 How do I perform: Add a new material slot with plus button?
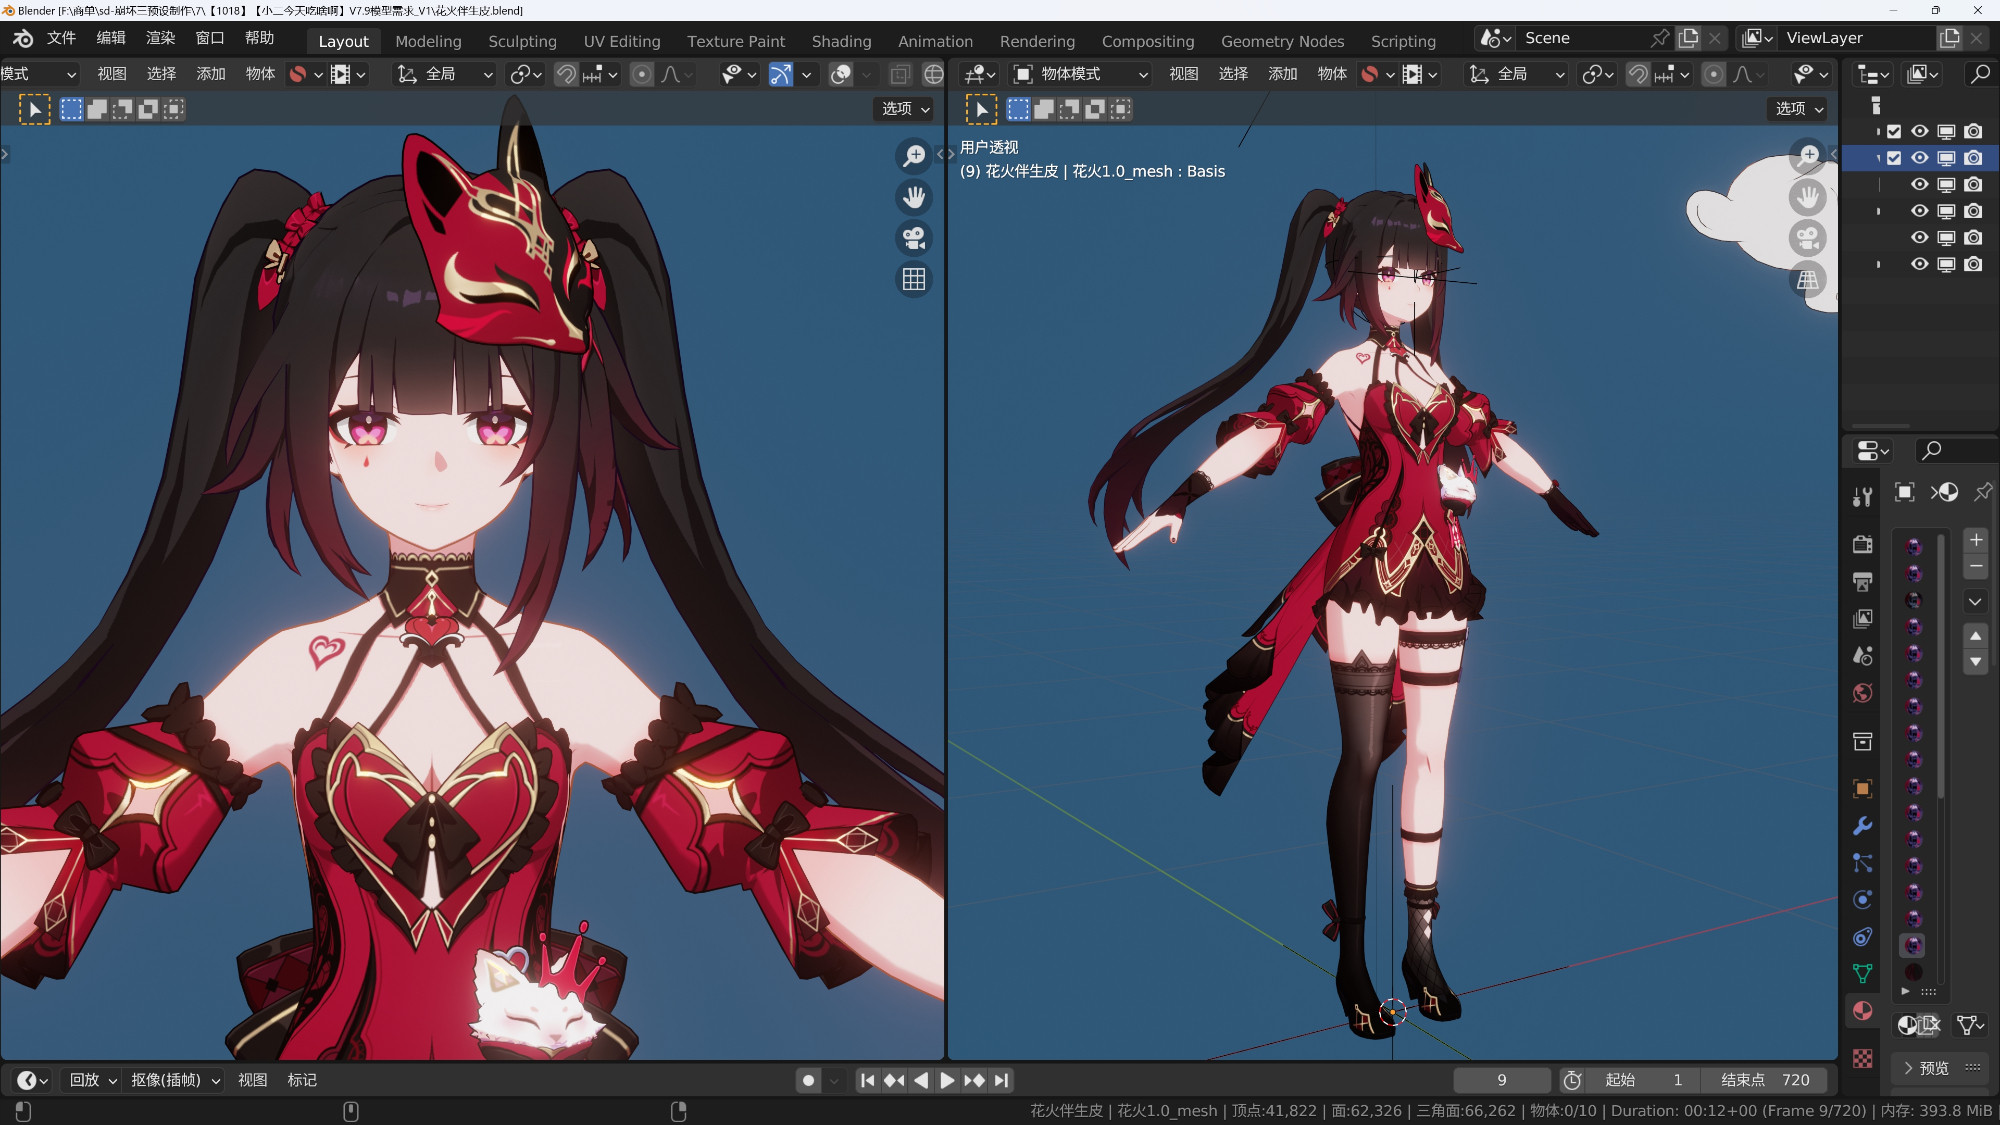click(x=1975, y=540)
